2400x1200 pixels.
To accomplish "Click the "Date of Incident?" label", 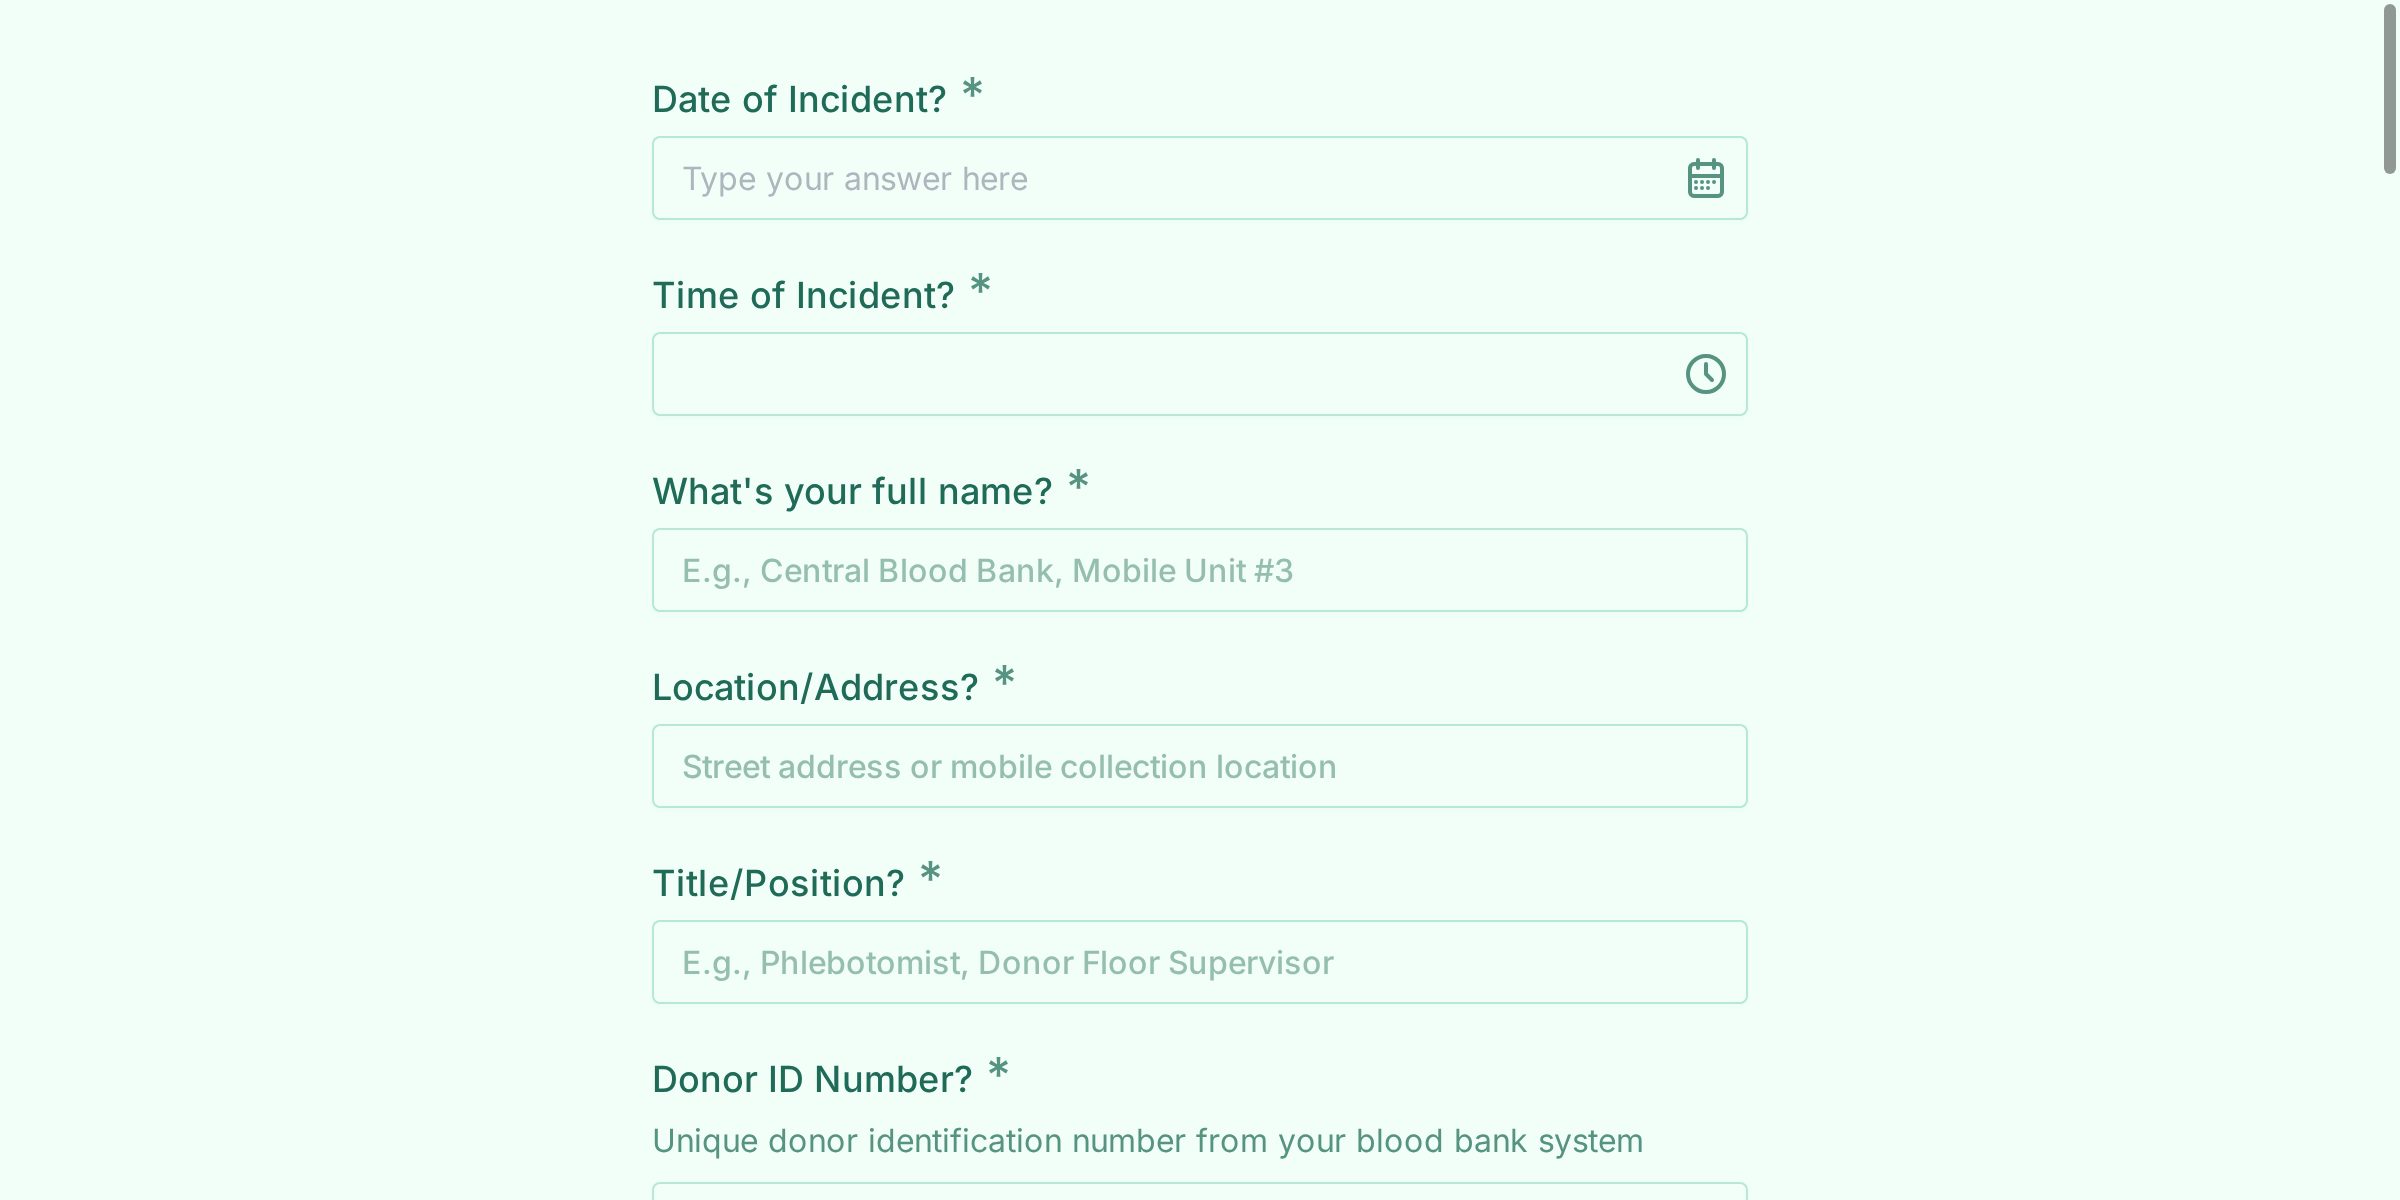I will point(798,100).
